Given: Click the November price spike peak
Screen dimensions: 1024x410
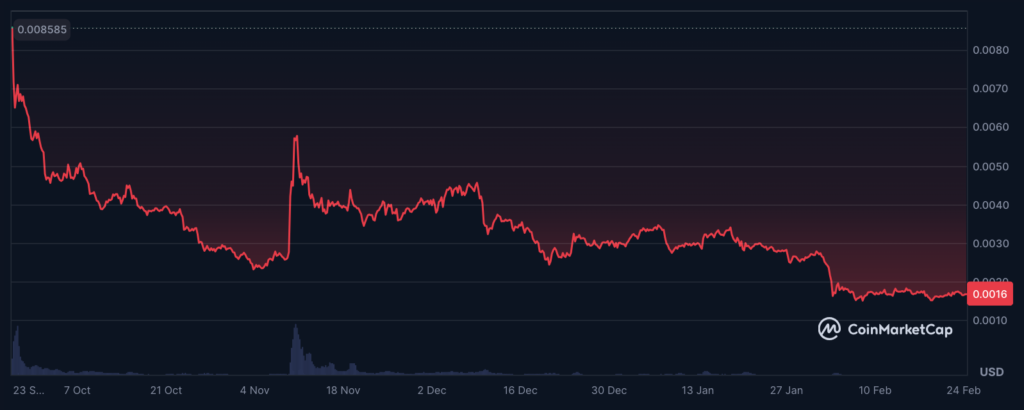Looking at the screenshot, I should pos(296,136).
